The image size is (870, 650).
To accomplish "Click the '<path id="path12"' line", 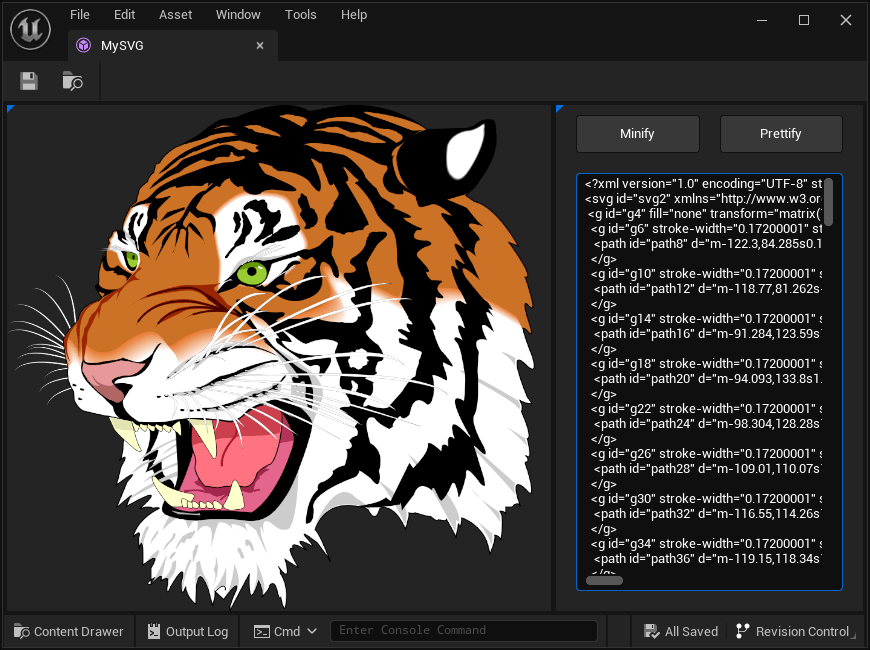I will 707,289.
